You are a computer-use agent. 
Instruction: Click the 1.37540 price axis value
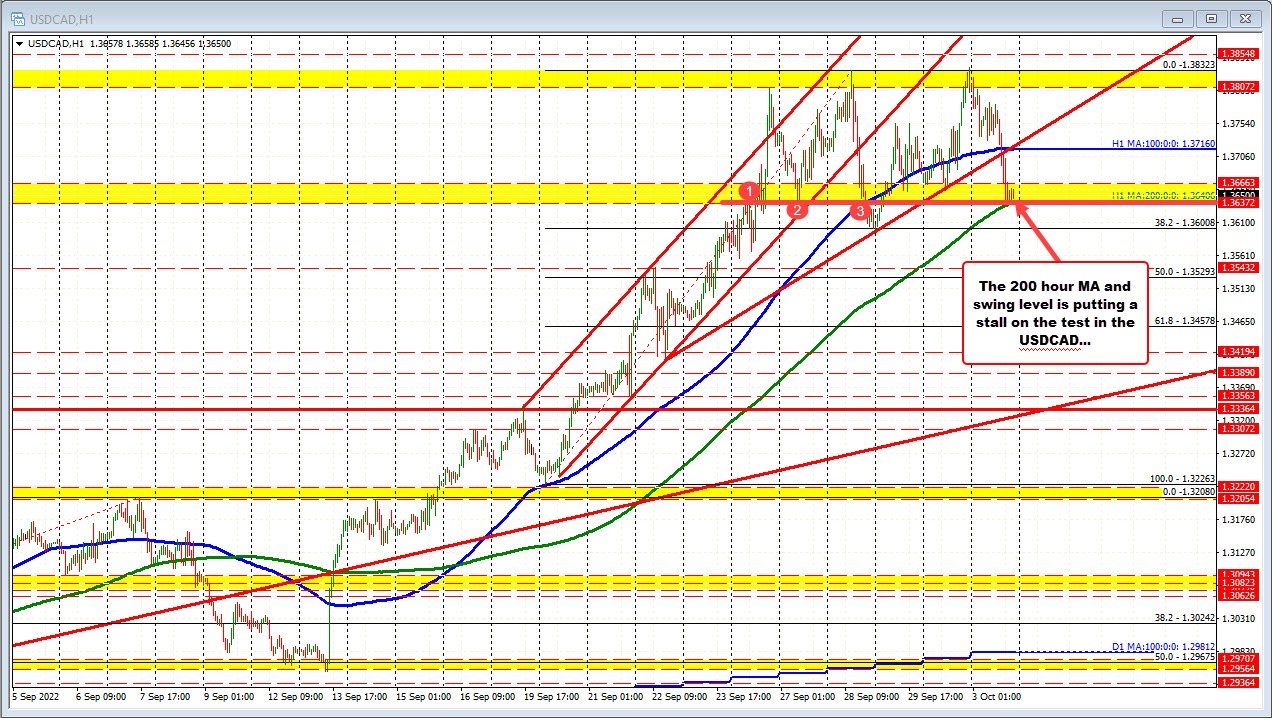(1240, 123)
